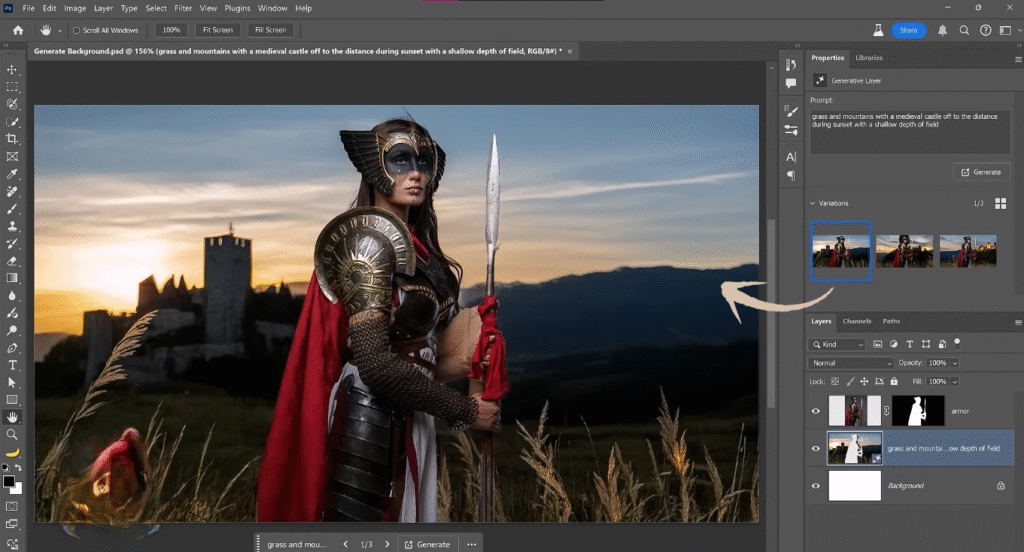Select the Horizontal Type tool
Screen dimensions: 1024x552
(12, 365)
